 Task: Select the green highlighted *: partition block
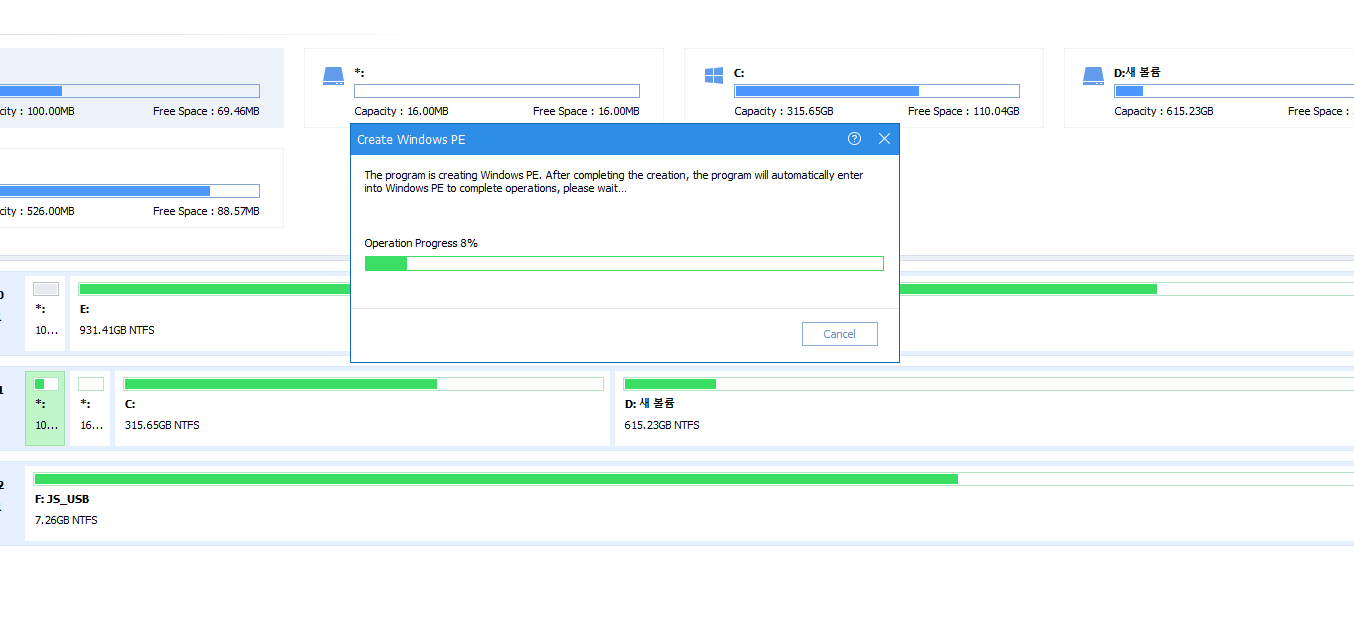click(45, 408)
